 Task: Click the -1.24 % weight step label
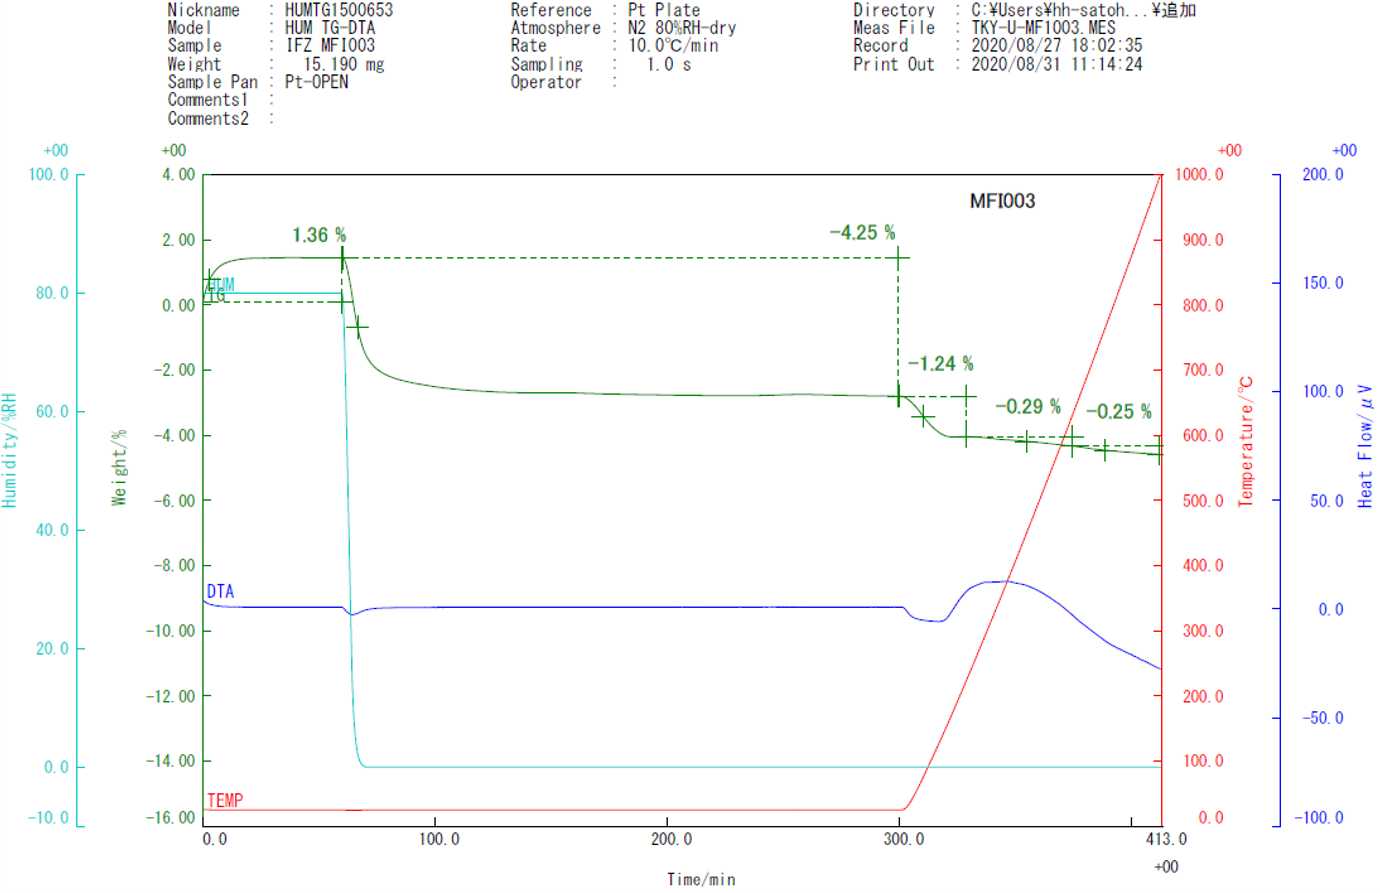pyautogui.click(x=940, y=364)
